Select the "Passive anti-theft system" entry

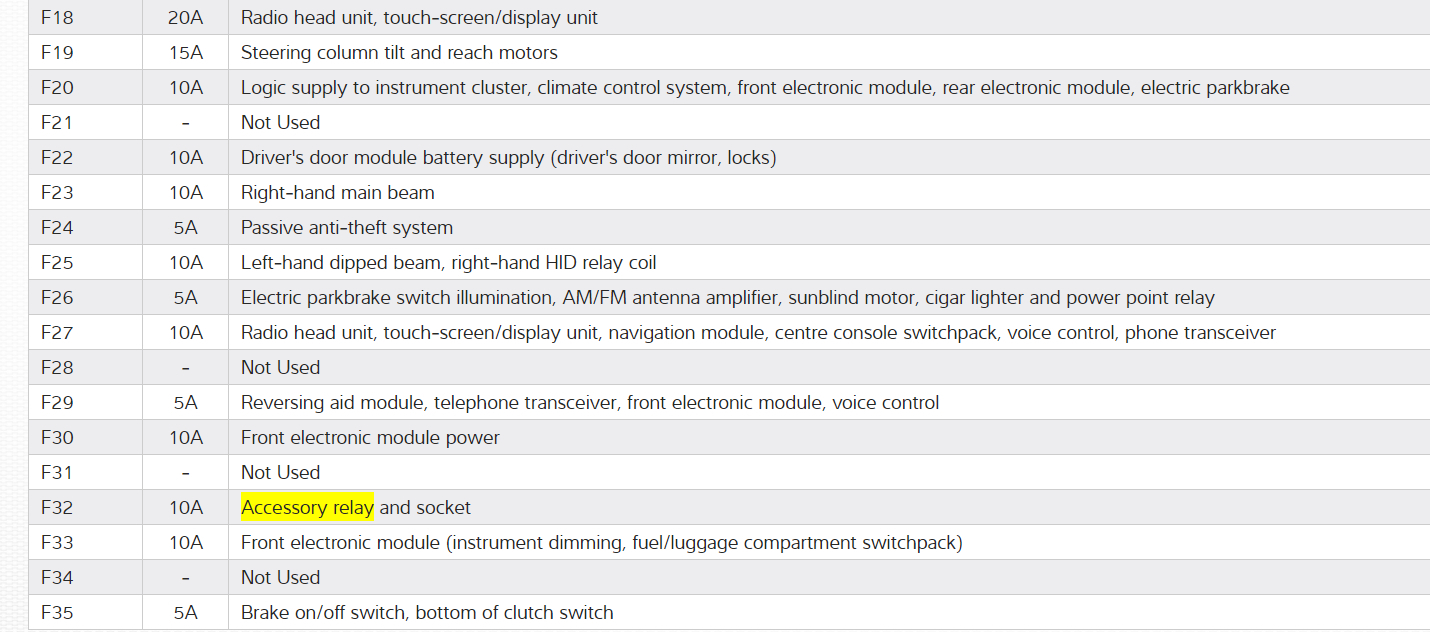[346, 228]
